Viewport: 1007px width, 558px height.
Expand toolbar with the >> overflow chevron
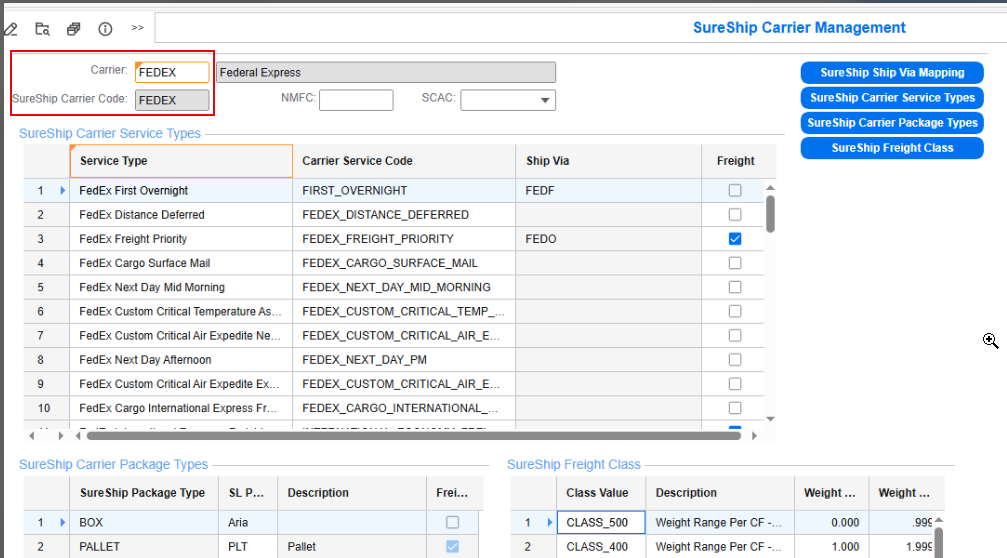(137, 27)
